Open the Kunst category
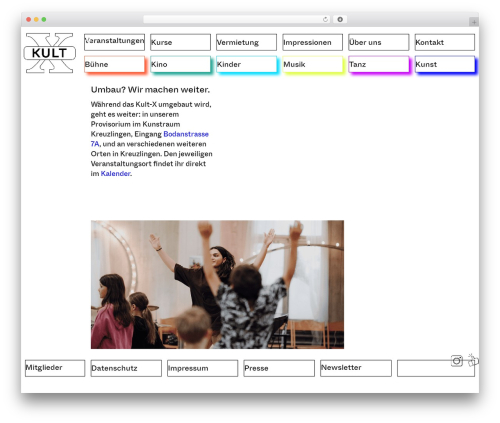 [x=445, y=64]
